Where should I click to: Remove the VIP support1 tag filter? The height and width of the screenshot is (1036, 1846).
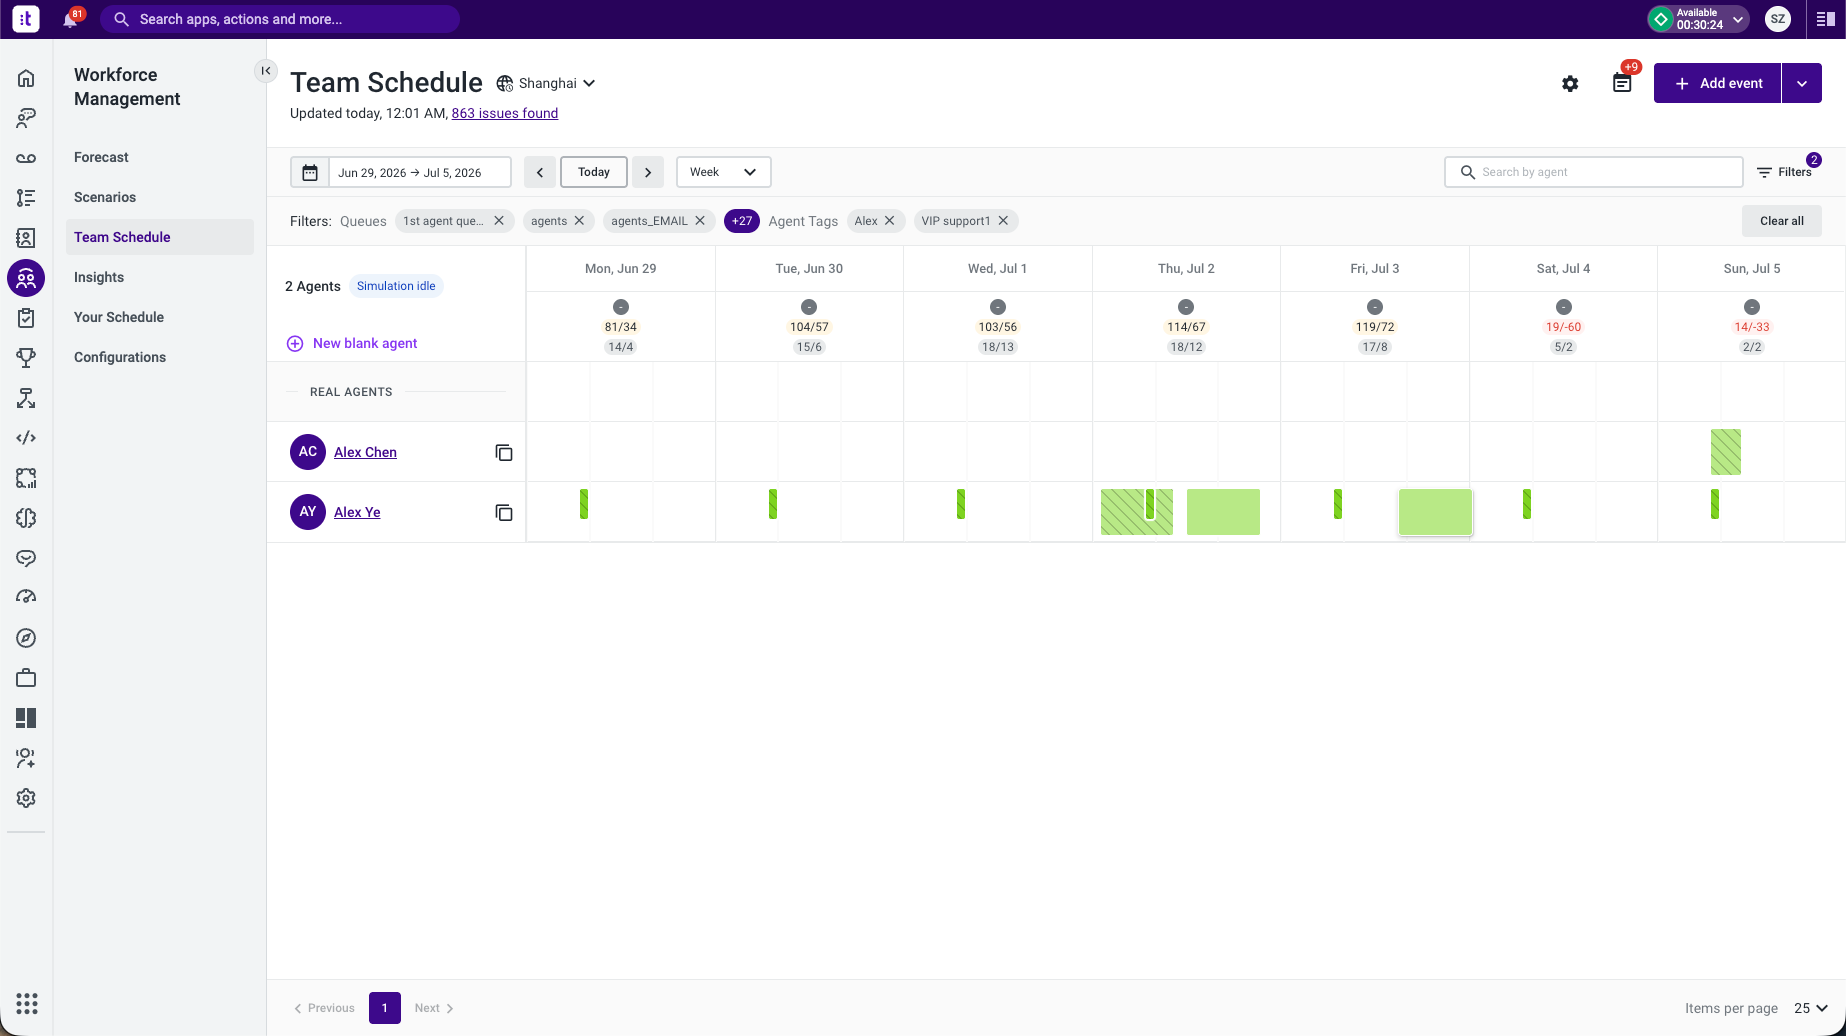[x=1003, y=221]
